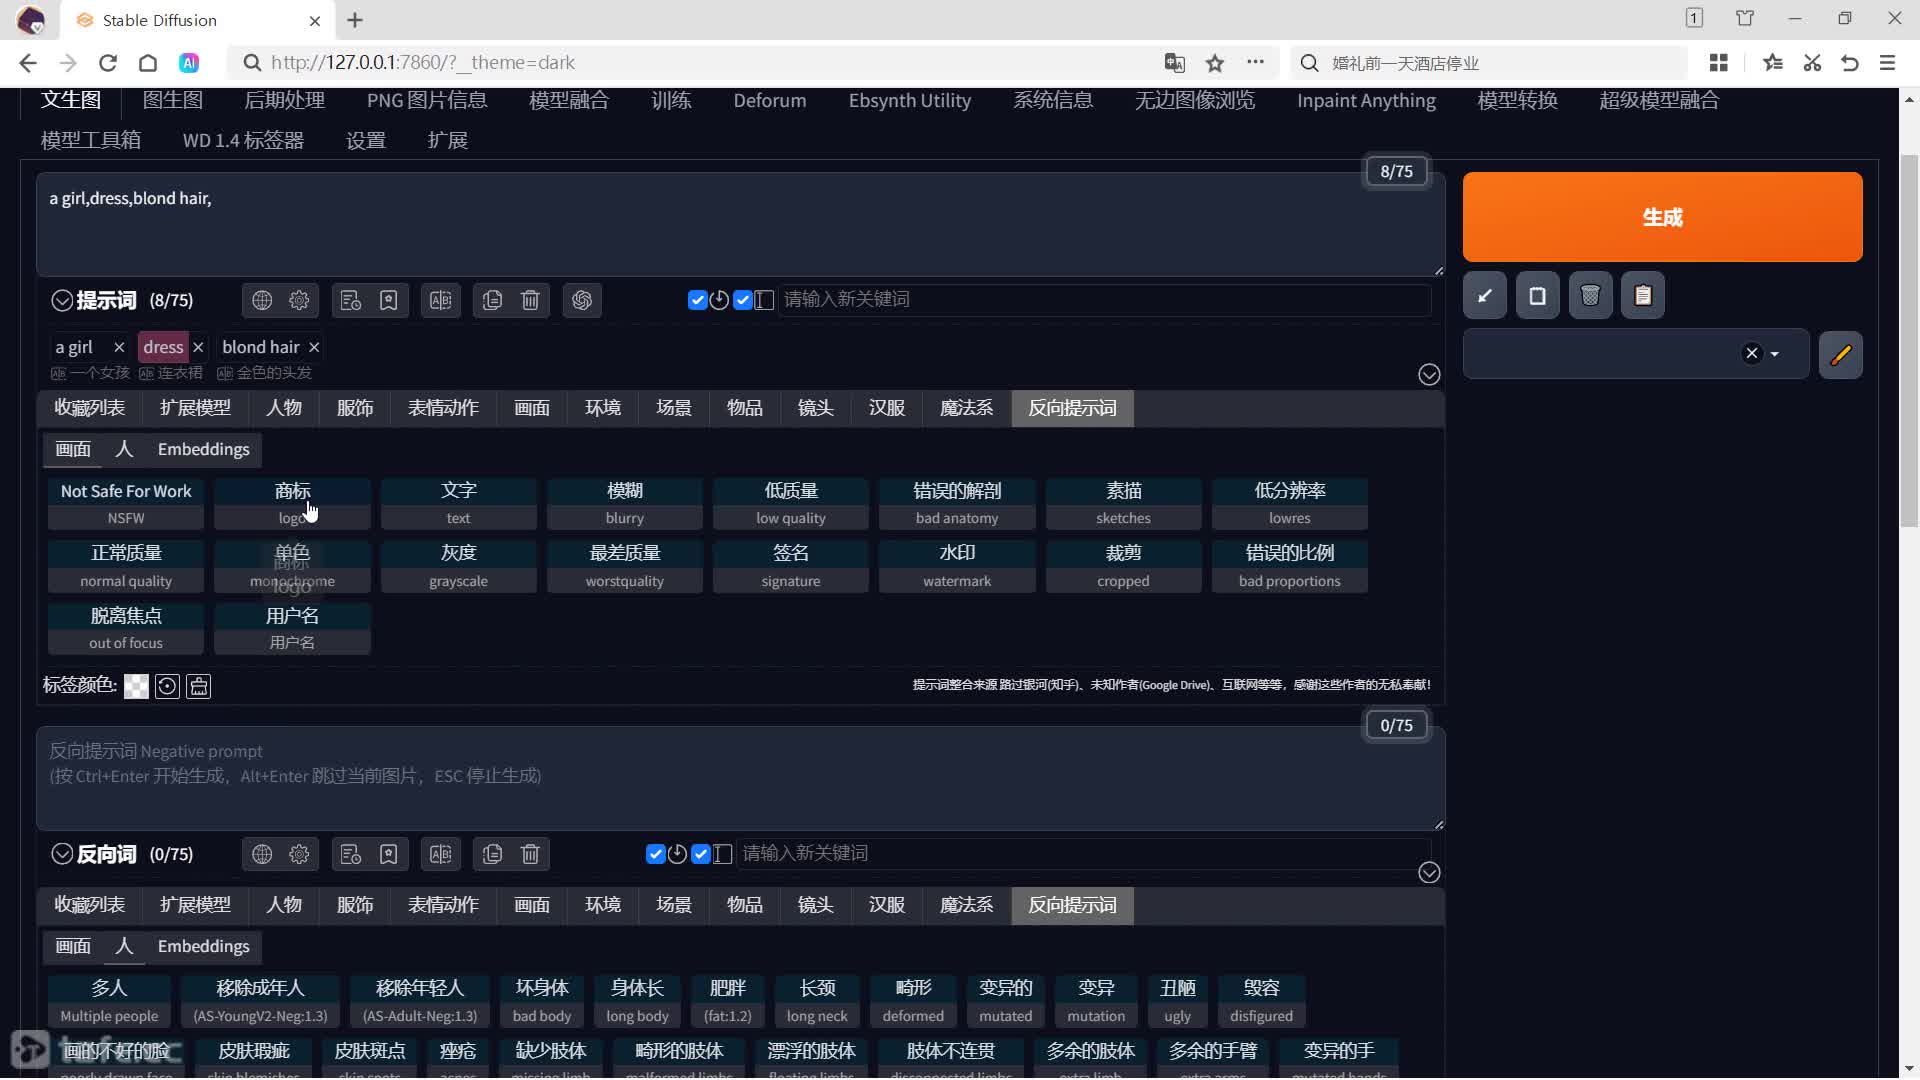Click the ChatGPT icon in the prompt toolbar
This screenshot has width=1920, height=1080.
coord(582,300)
